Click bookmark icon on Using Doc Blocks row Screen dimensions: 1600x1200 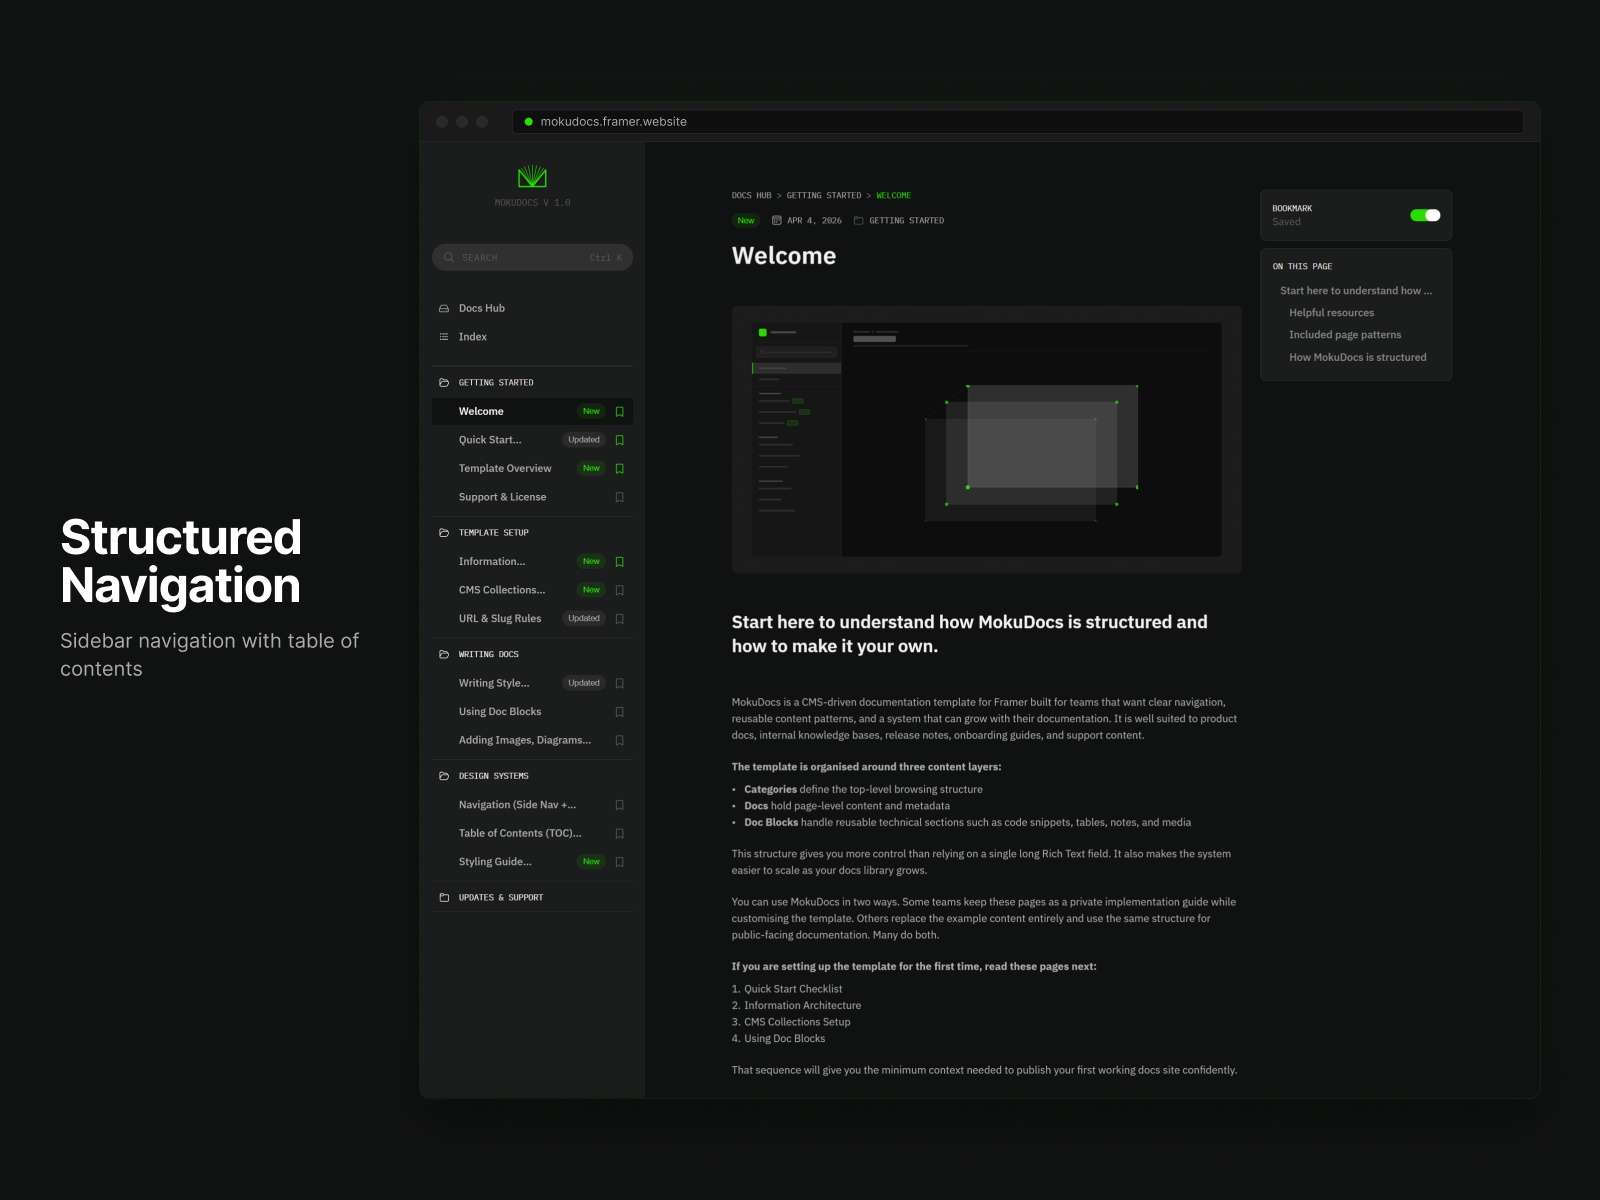click(x=619, y=712)
